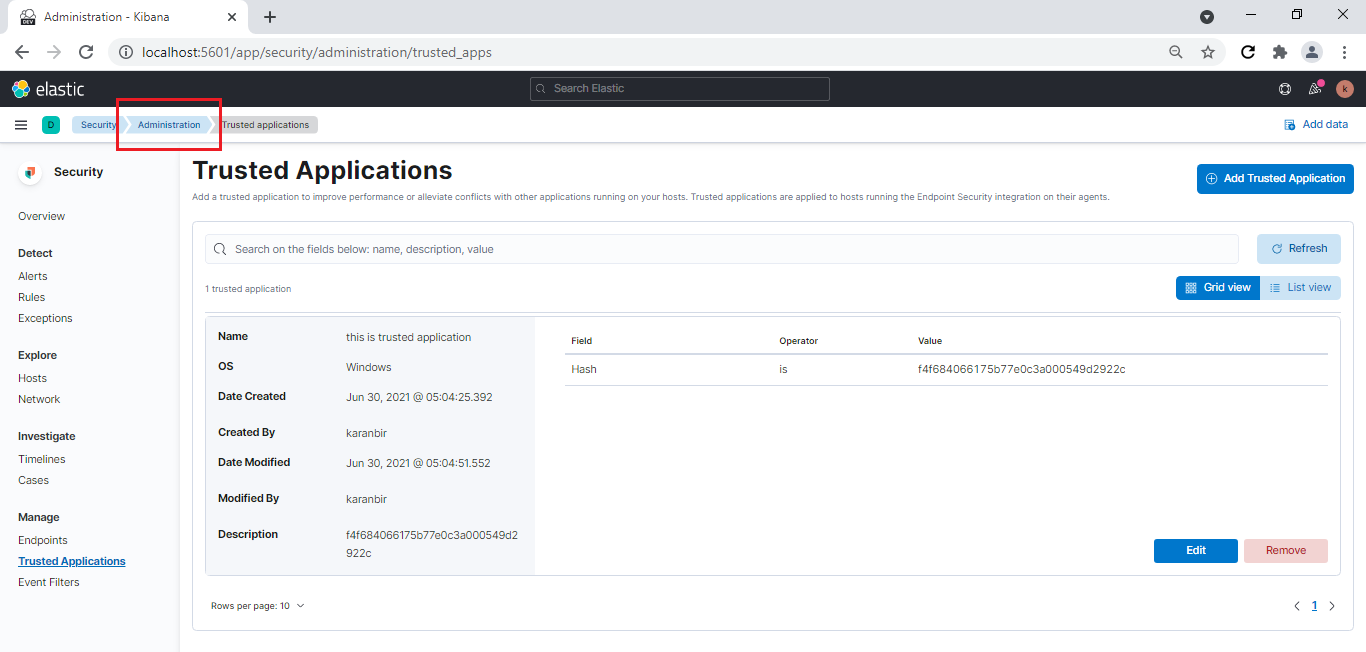Screen dimensions: 1366x652
Task: Open the Kibana navigation hamburger menu
Action: pos(20,124)
